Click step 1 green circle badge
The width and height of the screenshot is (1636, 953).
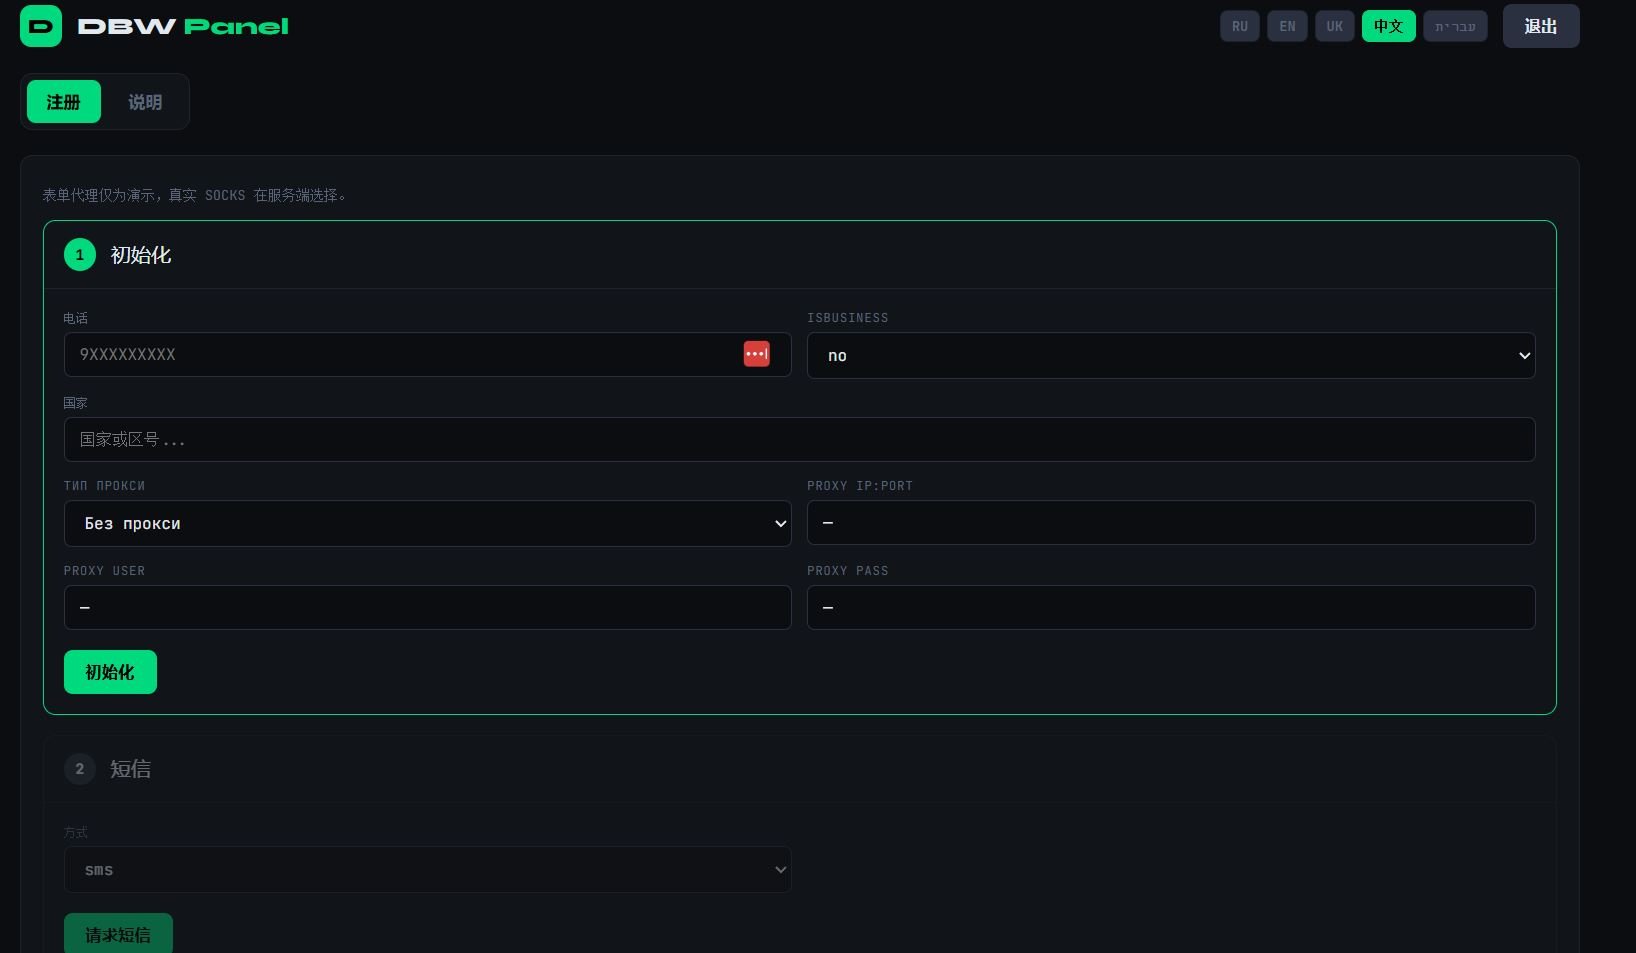pos(80,255)
